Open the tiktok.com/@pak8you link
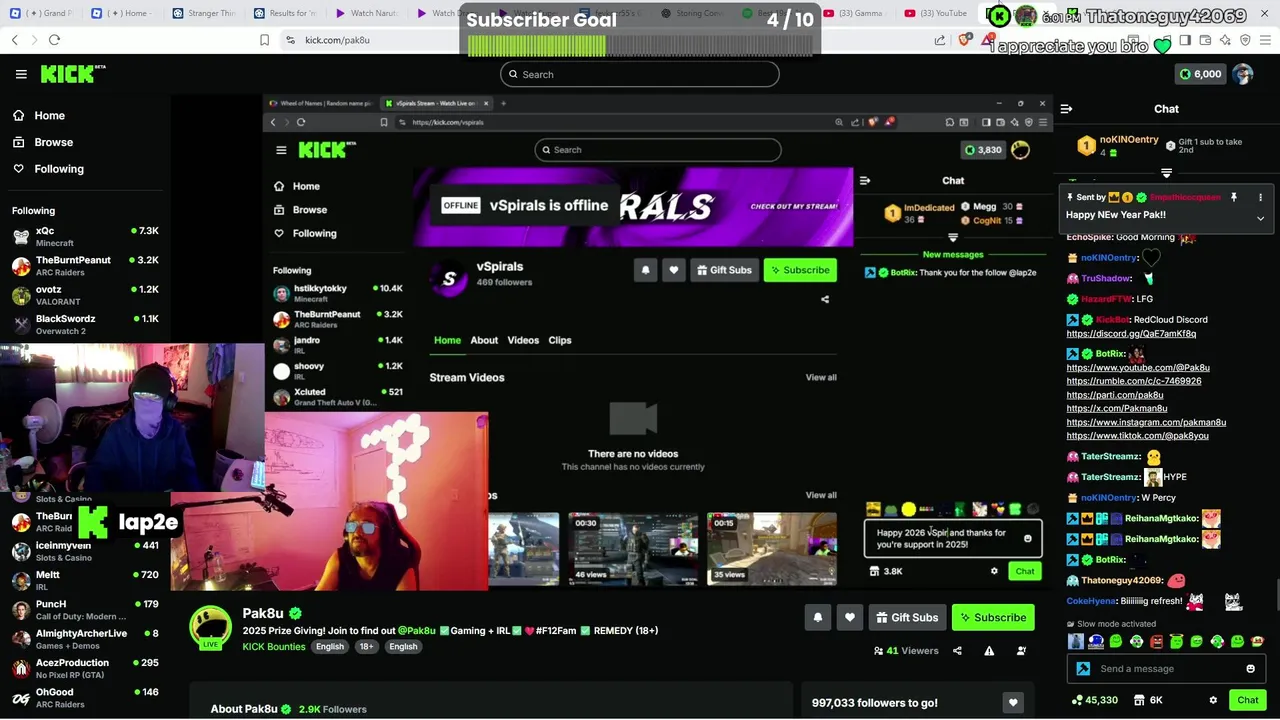 [1137, 436]
